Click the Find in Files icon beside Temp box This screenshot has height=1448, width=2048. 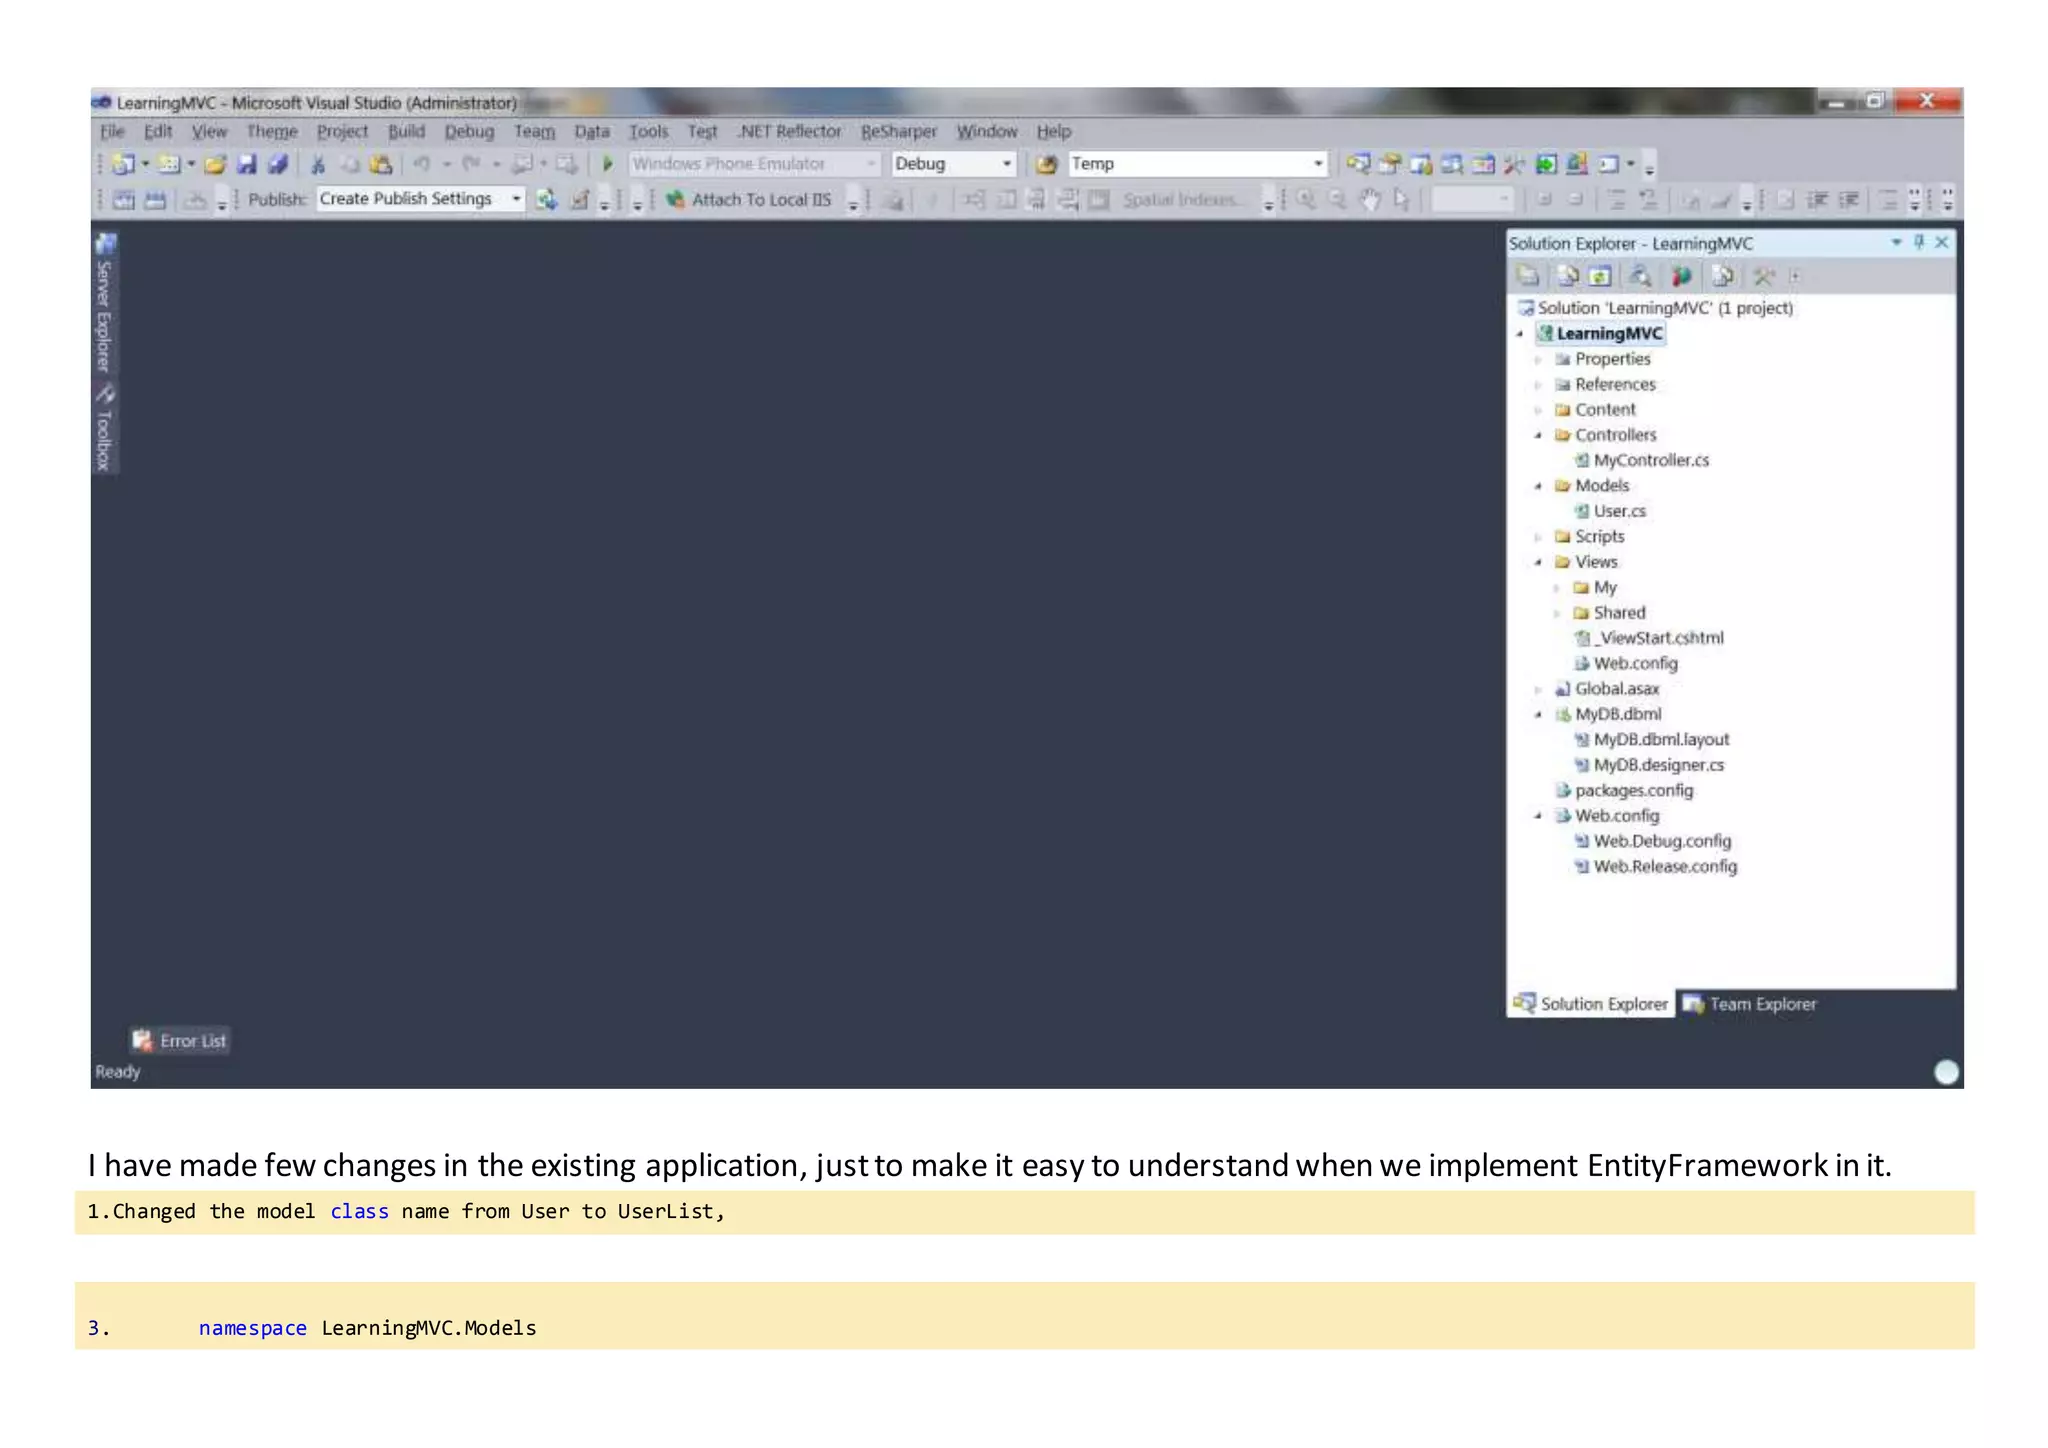click(1046, 164)
